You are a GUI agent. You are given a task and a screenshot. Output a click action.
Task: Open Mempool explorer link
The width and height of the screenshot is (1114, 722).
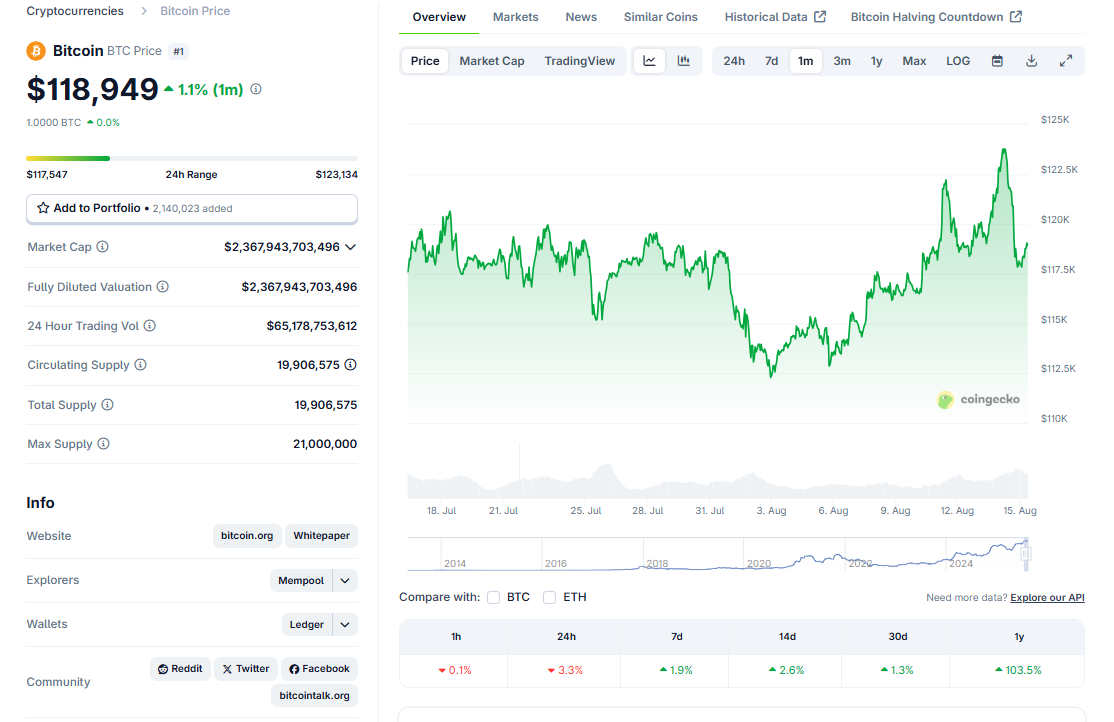coord(301,581)
